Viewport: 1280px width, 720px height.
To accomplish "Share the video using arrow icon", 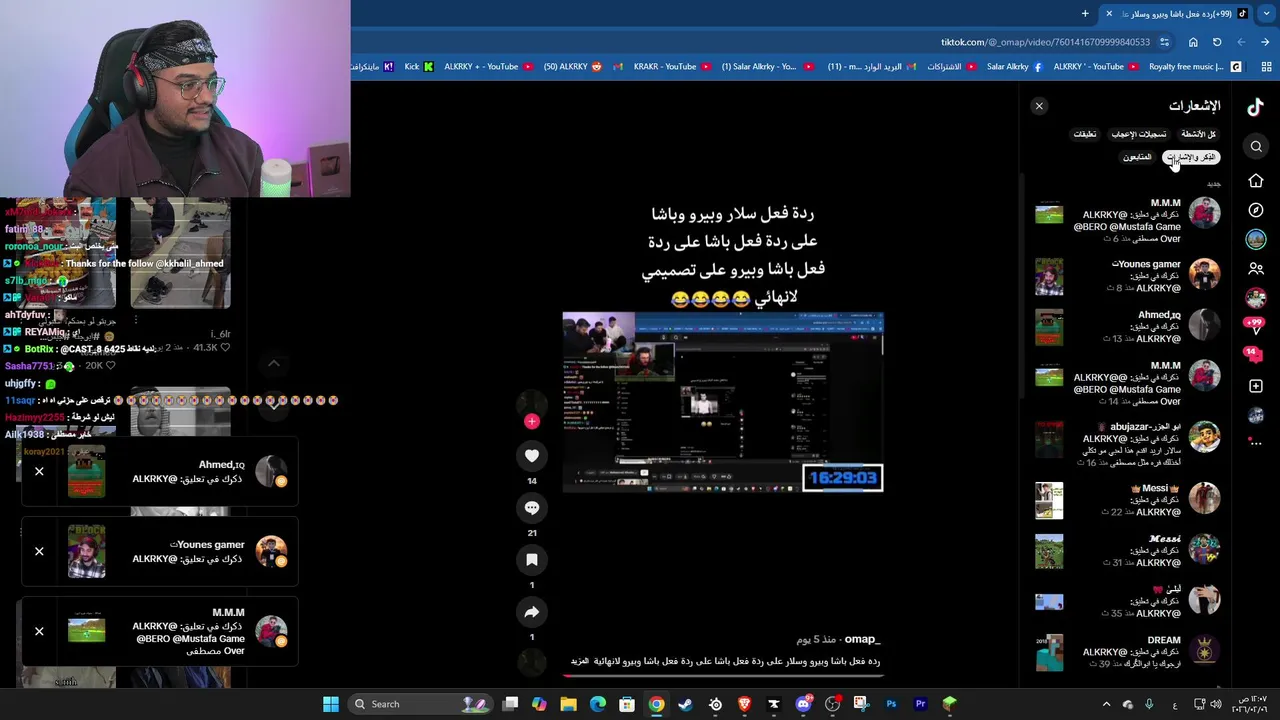I will point(532,612).
